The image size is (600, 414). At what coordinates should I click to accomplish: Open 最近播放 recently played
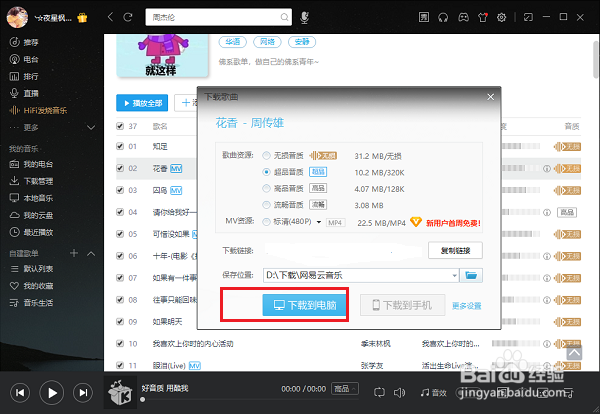click(x=31, y=232)
